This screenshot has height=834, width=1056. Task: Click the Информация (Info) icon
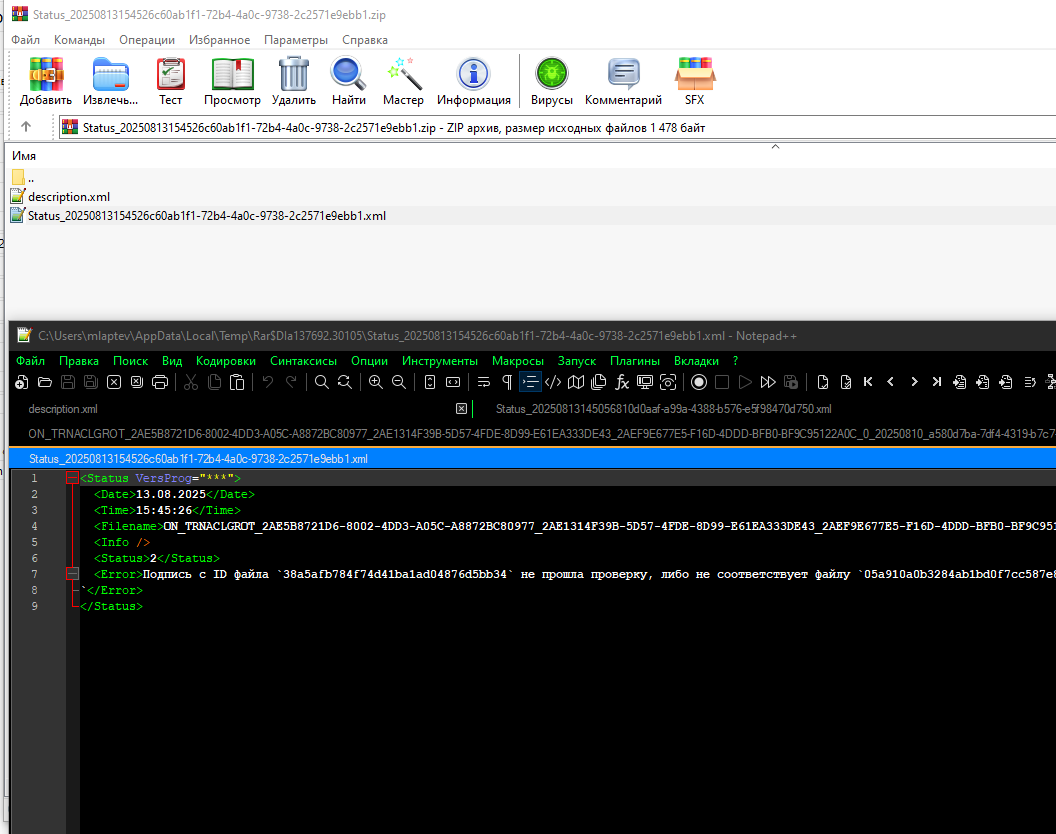[473, 74]
